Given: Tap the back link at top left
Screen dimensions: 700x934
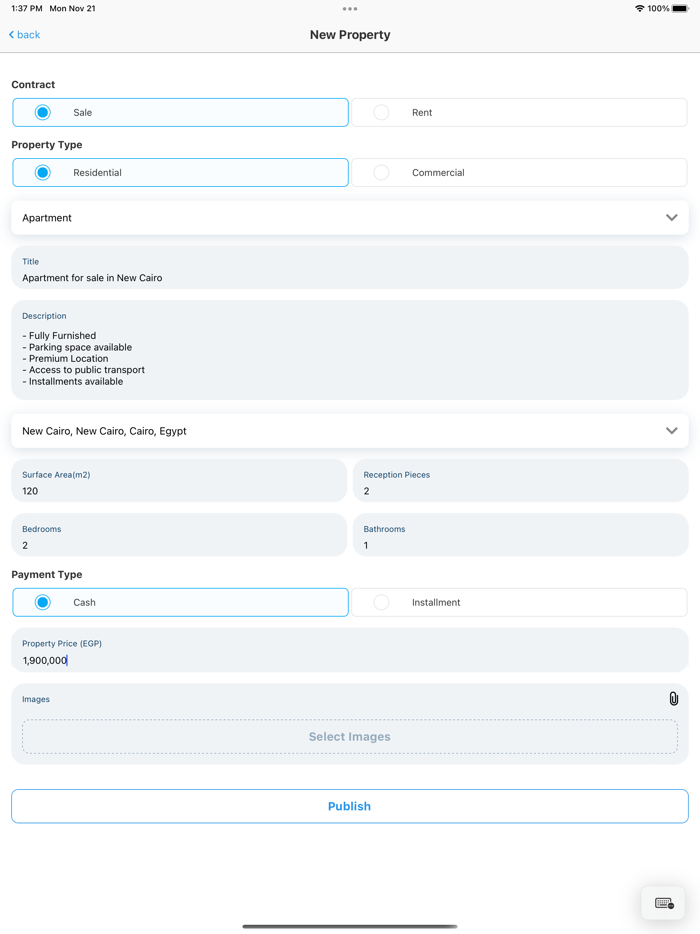Looking at the screenshot, I should [23, 34].
